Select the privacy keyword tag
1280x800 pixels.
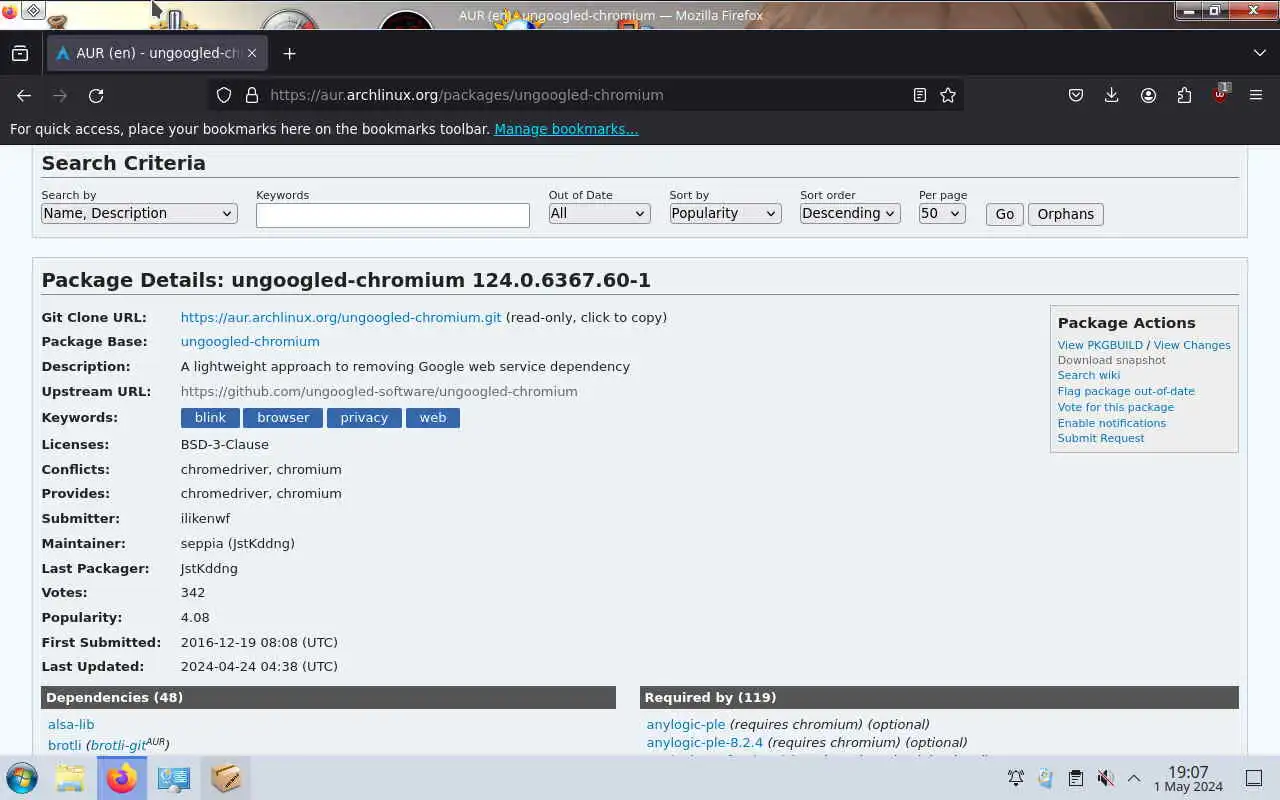[x=364, y=417]
